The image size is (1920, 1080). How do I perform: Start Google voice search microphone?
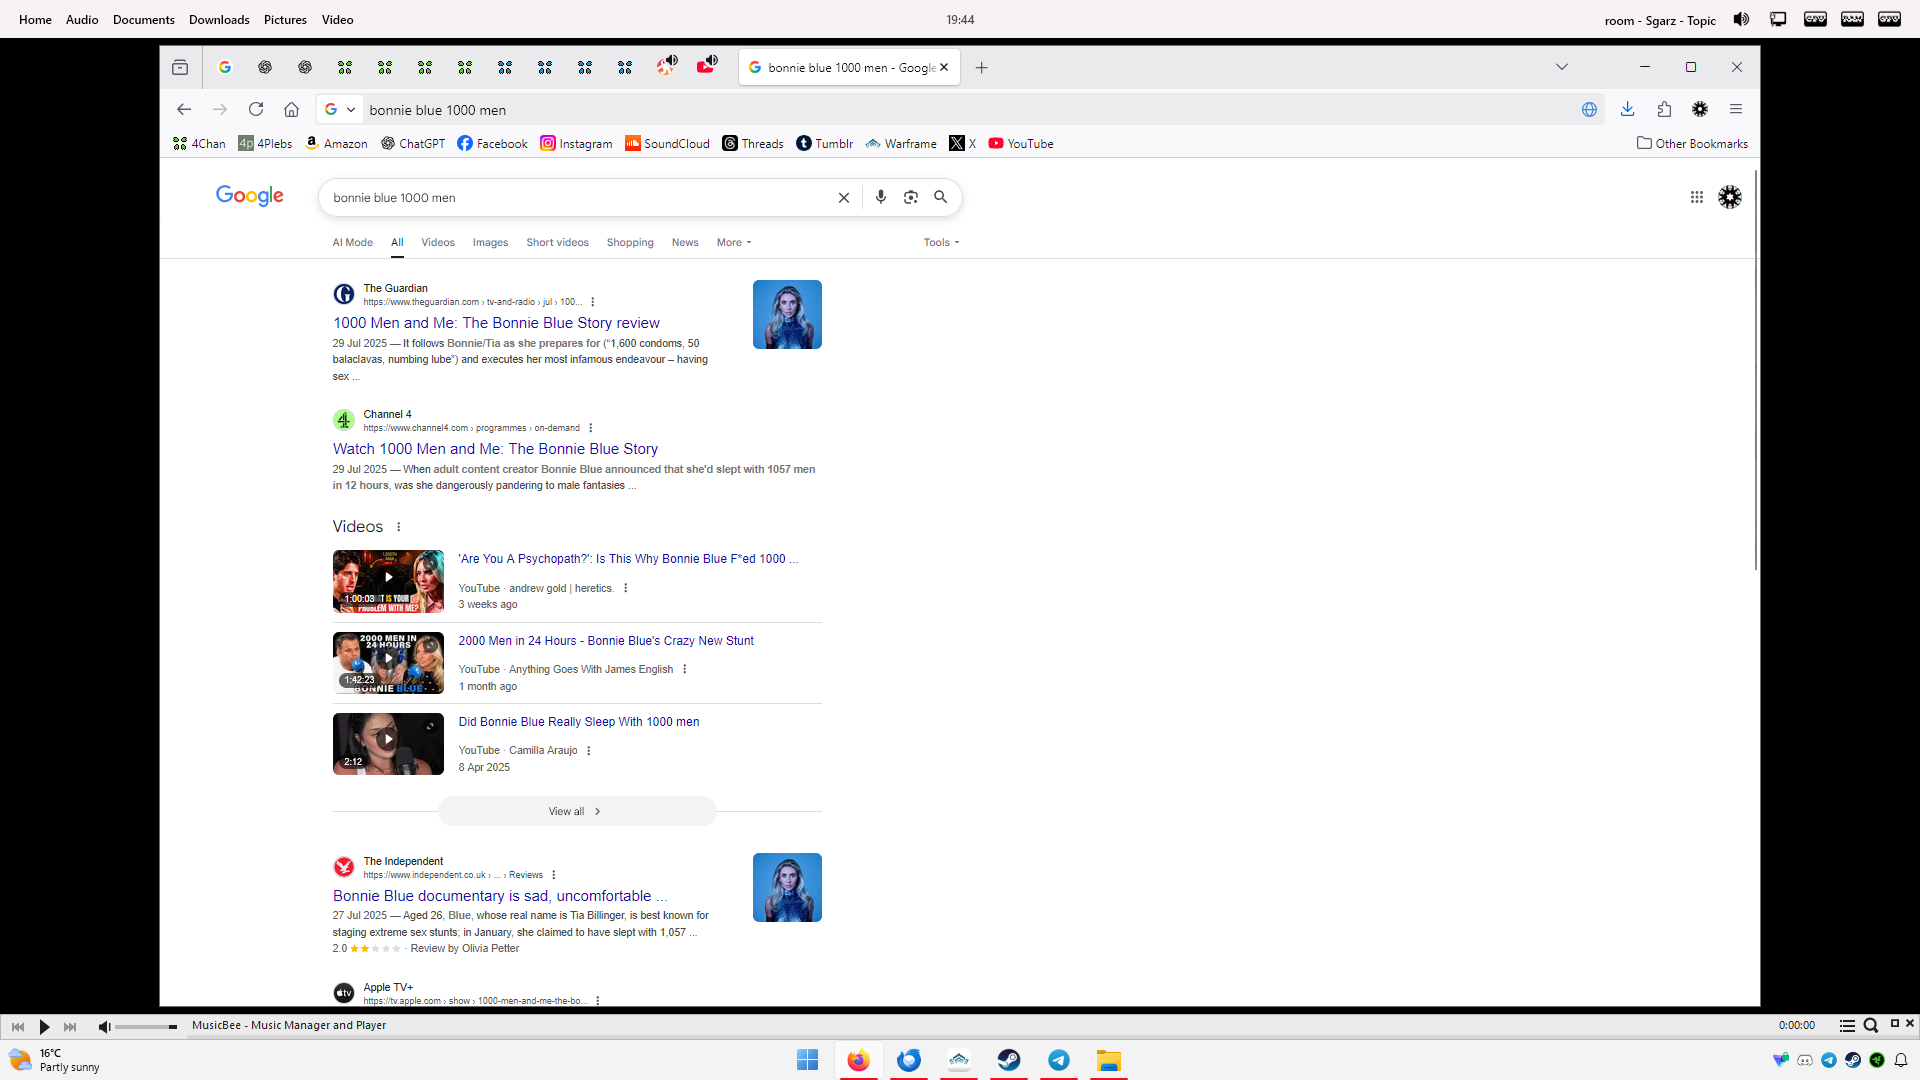881,198
